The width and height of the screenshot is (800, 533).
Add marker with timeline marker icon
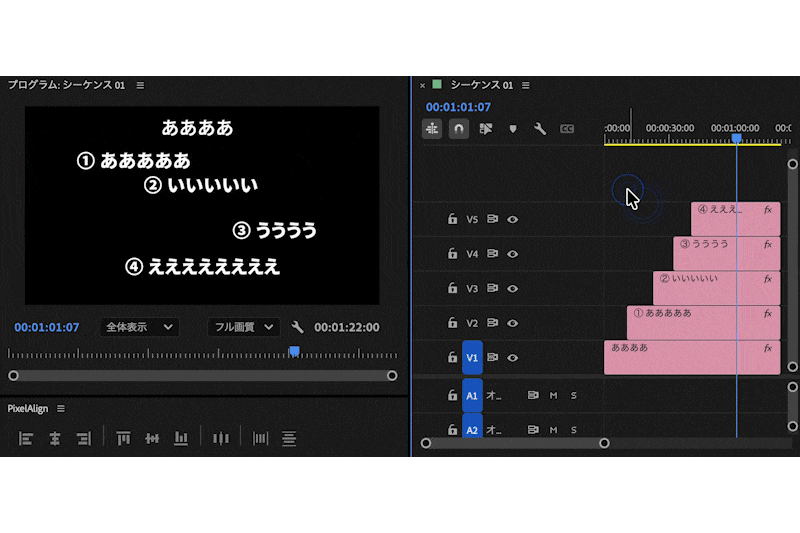pyautogui.click(x=513, y=129)
